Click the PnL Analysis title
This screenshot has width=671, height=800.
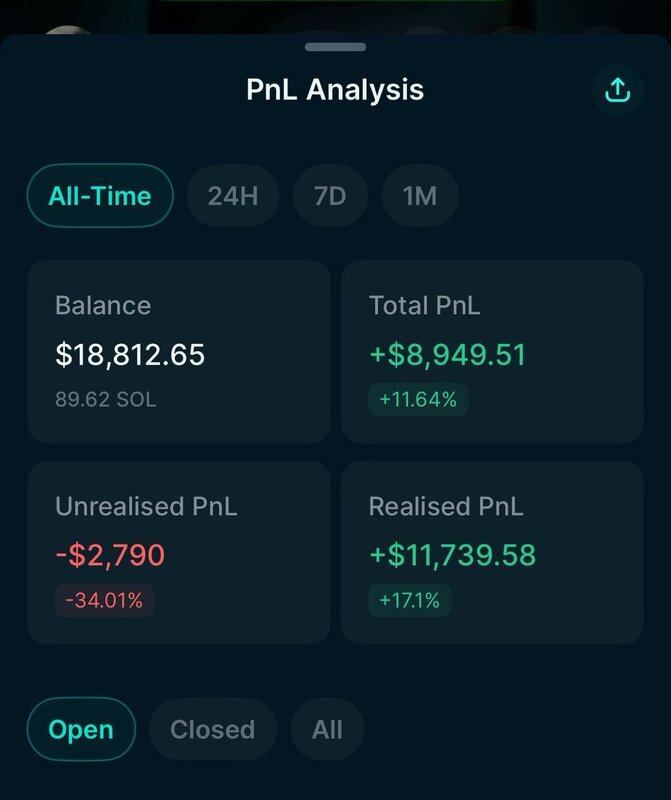[335, 90]
